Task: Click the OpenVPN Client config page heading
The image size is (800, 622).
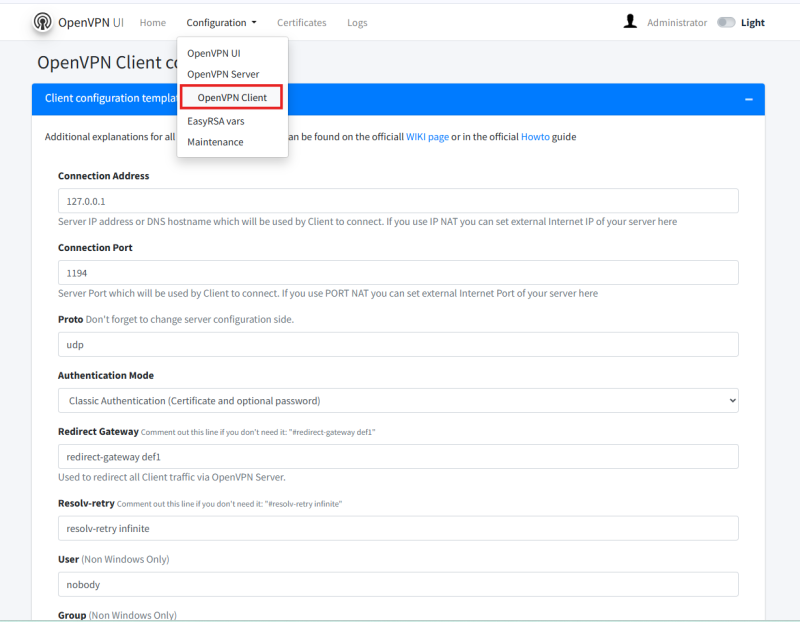Action: (107, 62)
